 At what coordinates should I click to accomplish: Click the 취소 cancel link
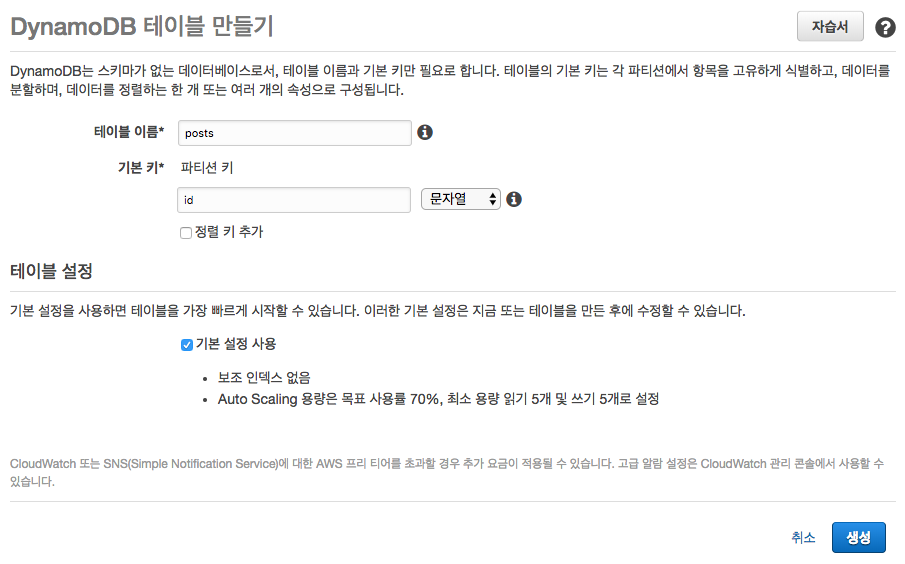pos(803,537)
